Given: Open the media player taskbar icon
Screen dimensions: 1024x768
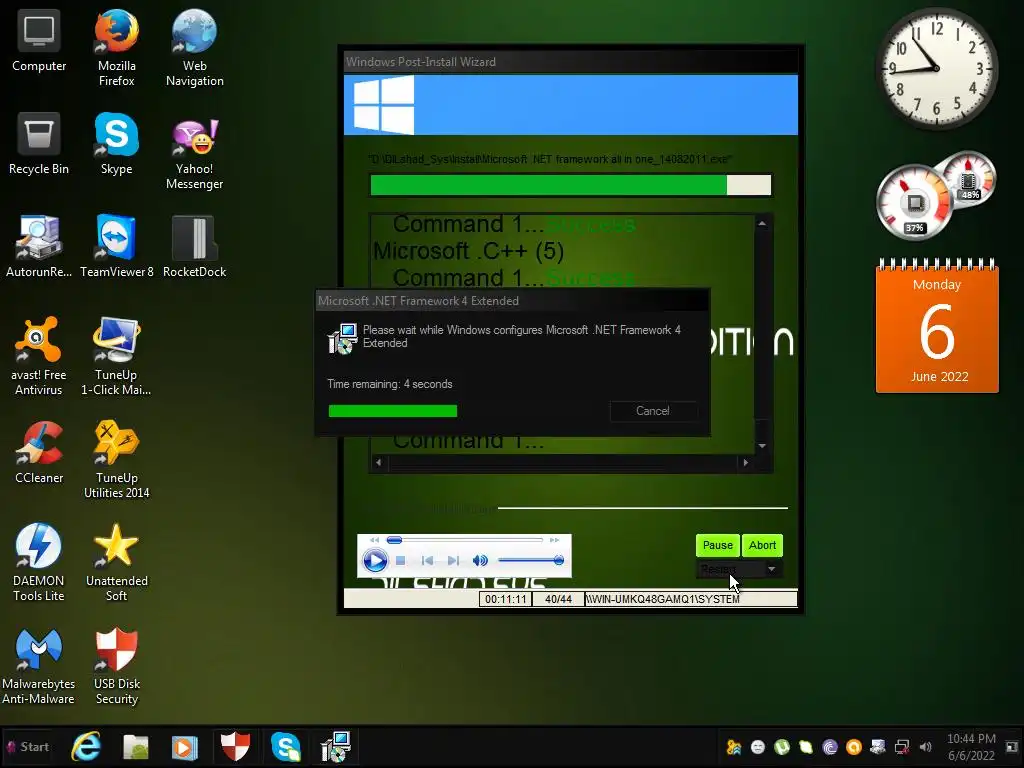Looking at the screenshot, I should (x=184, y=747).
